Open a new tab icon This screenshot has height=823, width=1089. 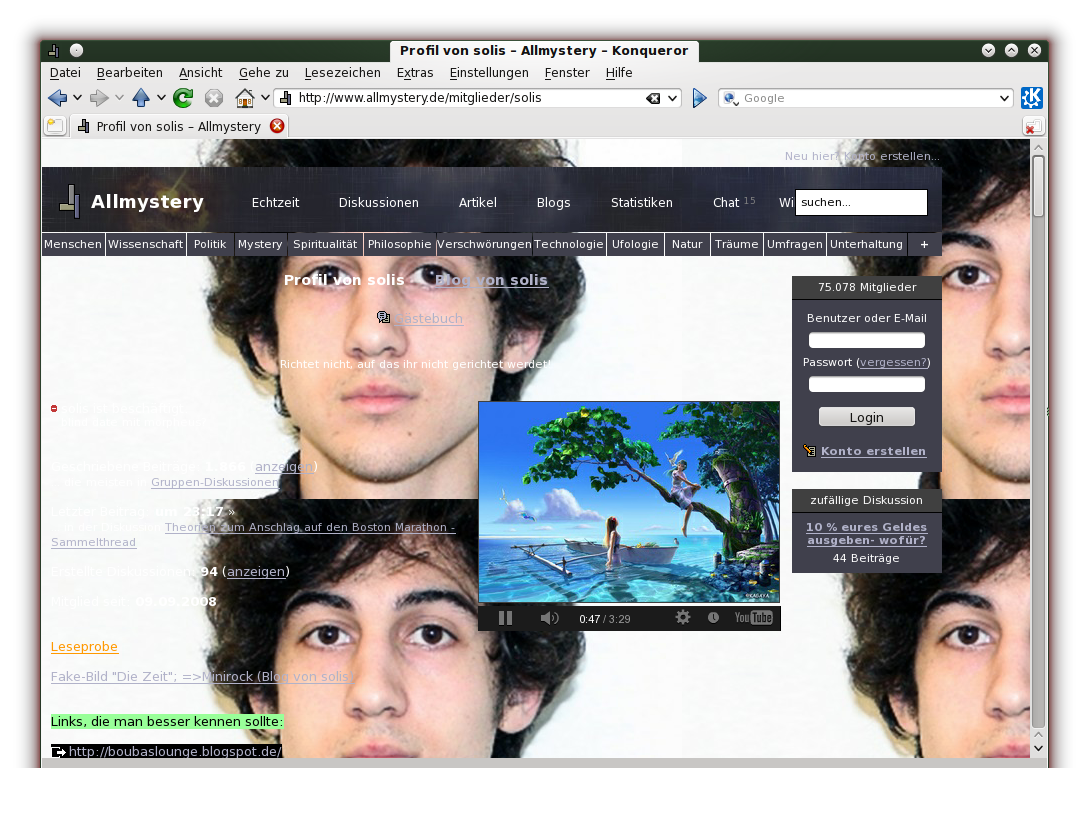click(x=56, y=126)
